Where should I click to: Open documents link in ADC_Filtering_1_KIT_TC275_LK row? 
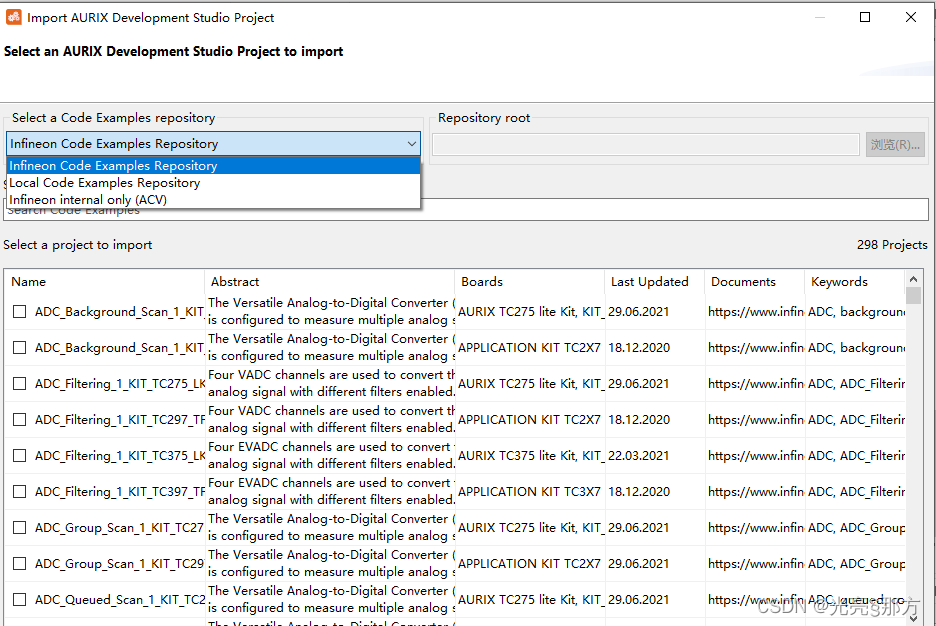[x=755, y=384]
